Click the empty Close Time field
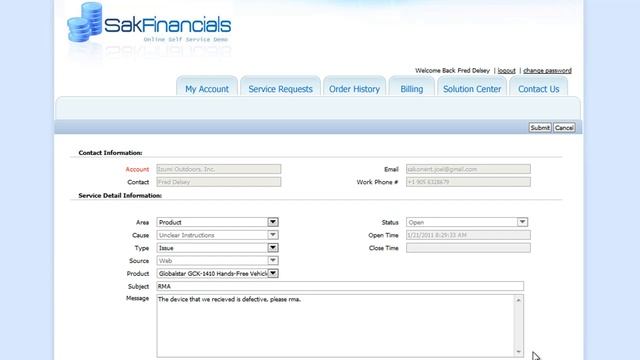 [x=468, y=248]
